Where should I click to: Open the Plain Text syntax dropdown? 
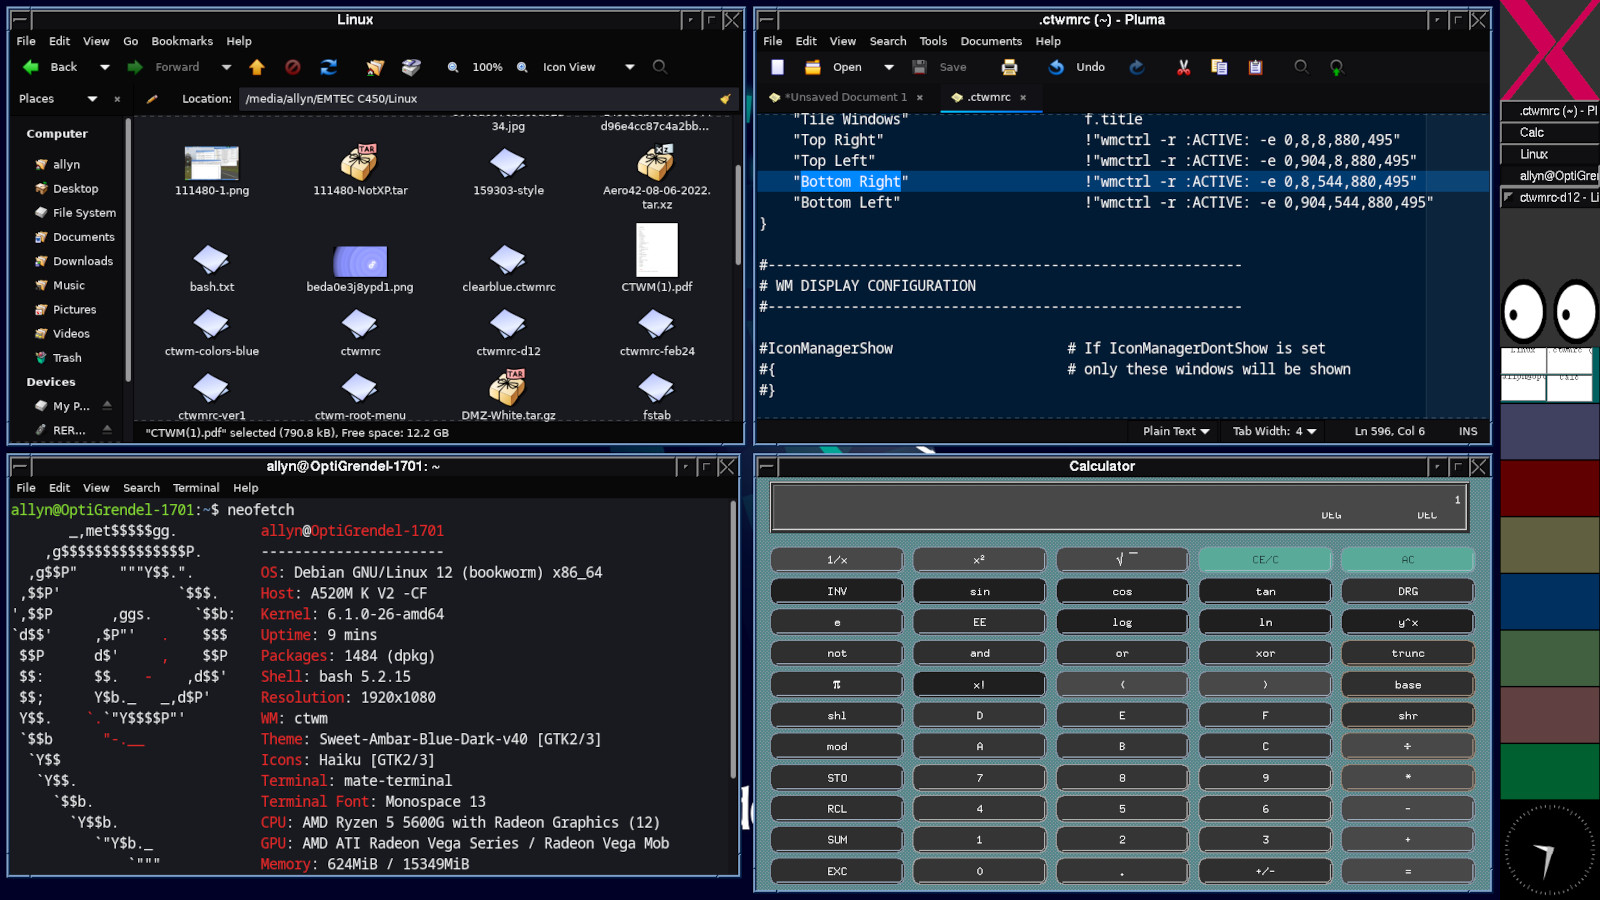[x=1176, y=431]
